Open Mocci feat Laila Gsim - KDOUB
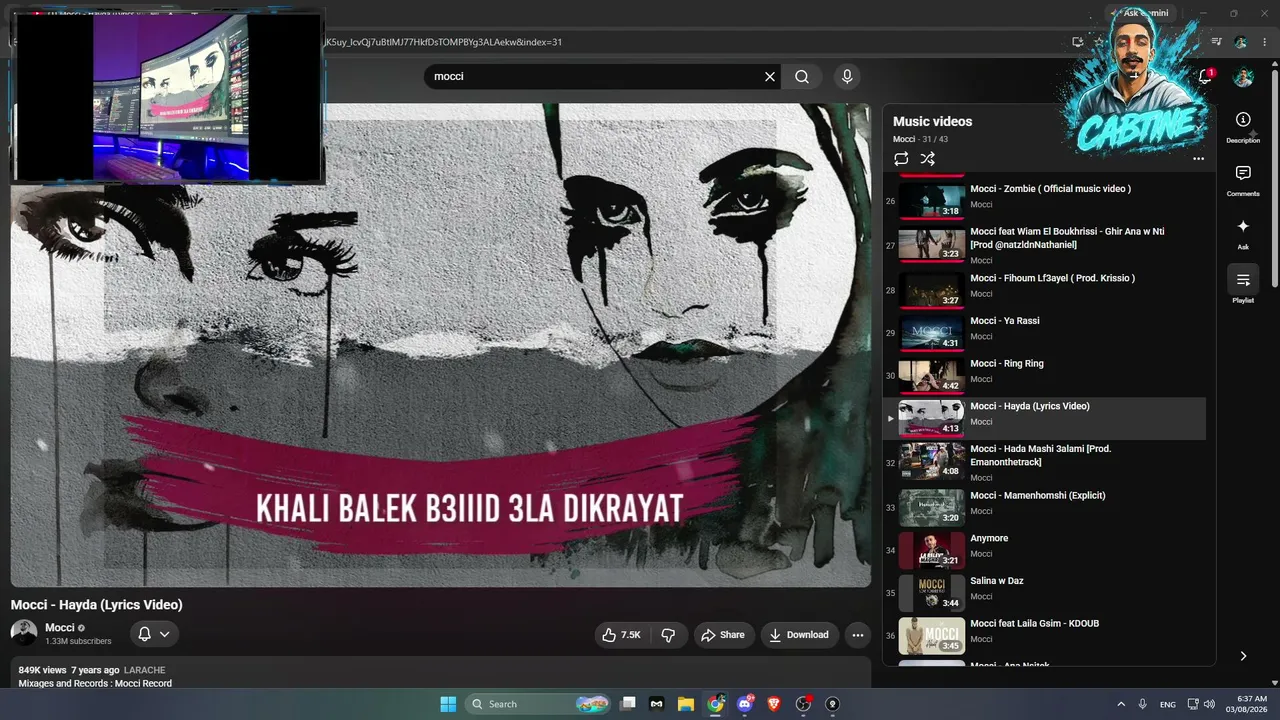This screenshot has height=720, width=1280. click(1044, 635)
